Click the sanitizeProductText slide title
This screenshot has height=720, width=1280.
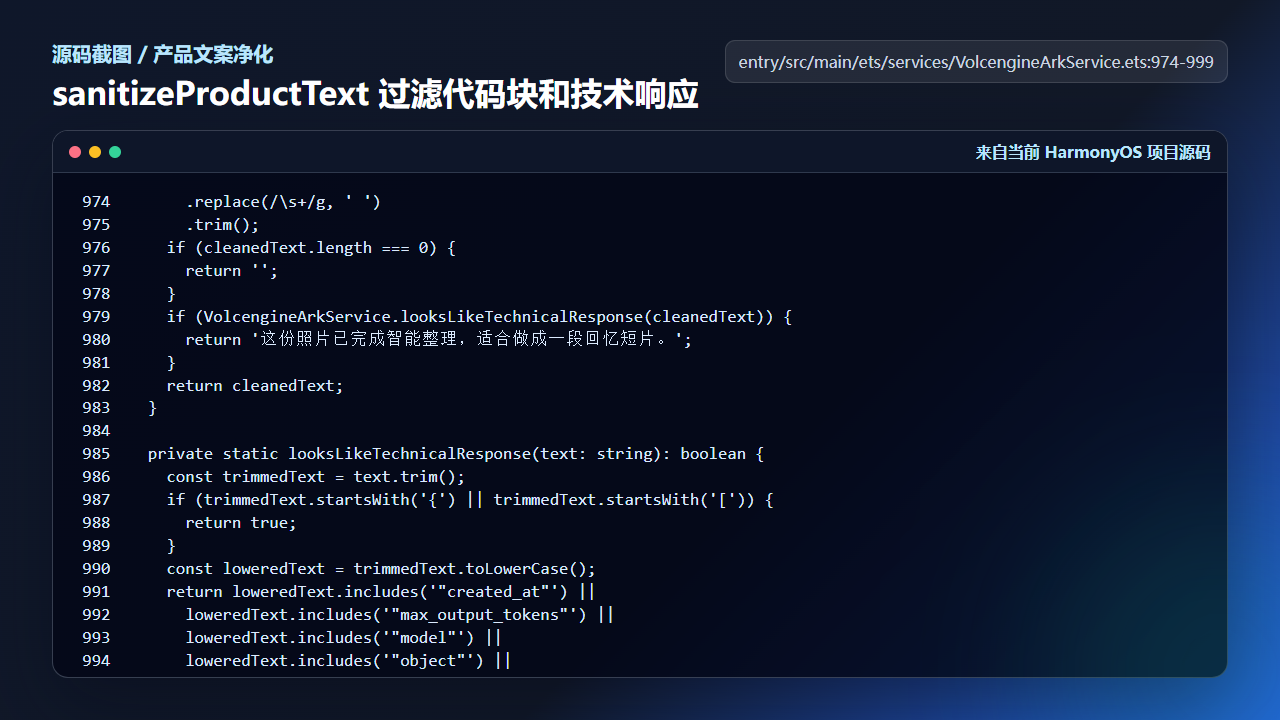[x=375, y=95]
